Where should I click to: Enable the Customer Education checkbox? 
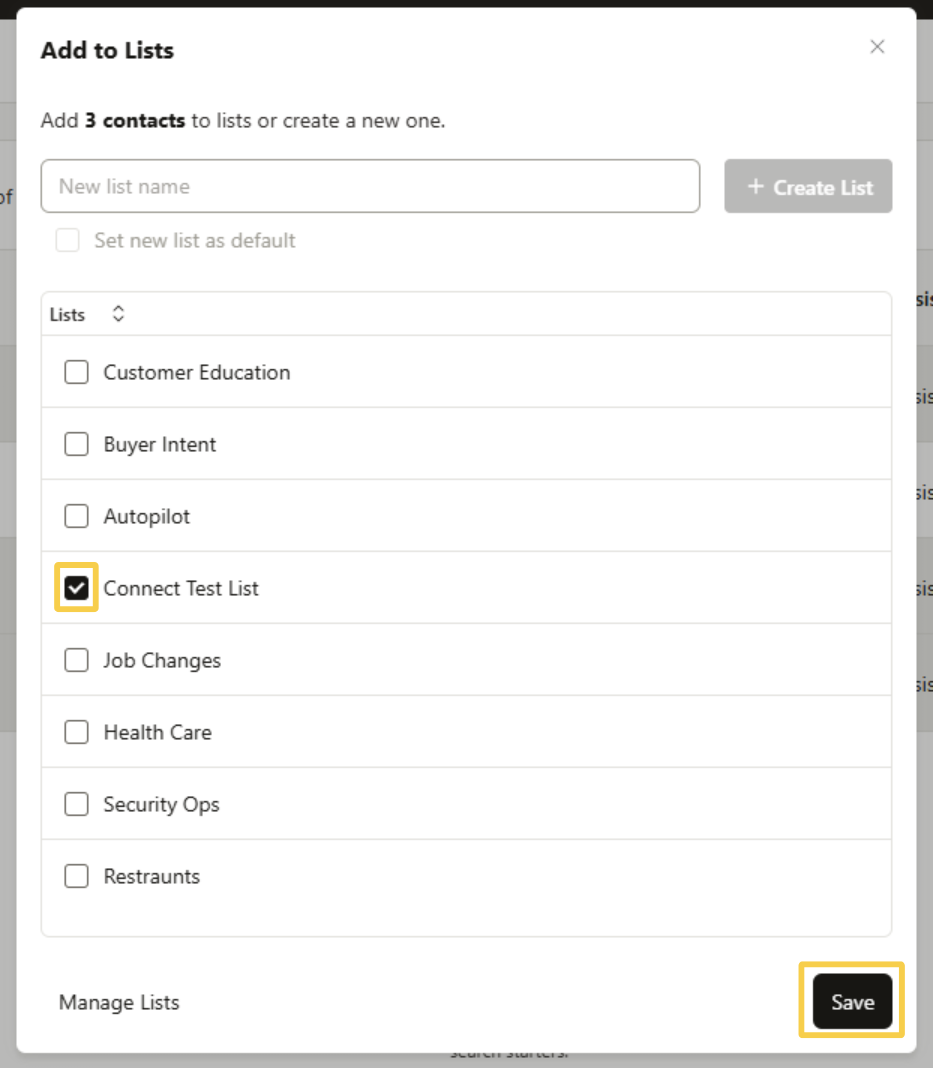pos(76,372)
